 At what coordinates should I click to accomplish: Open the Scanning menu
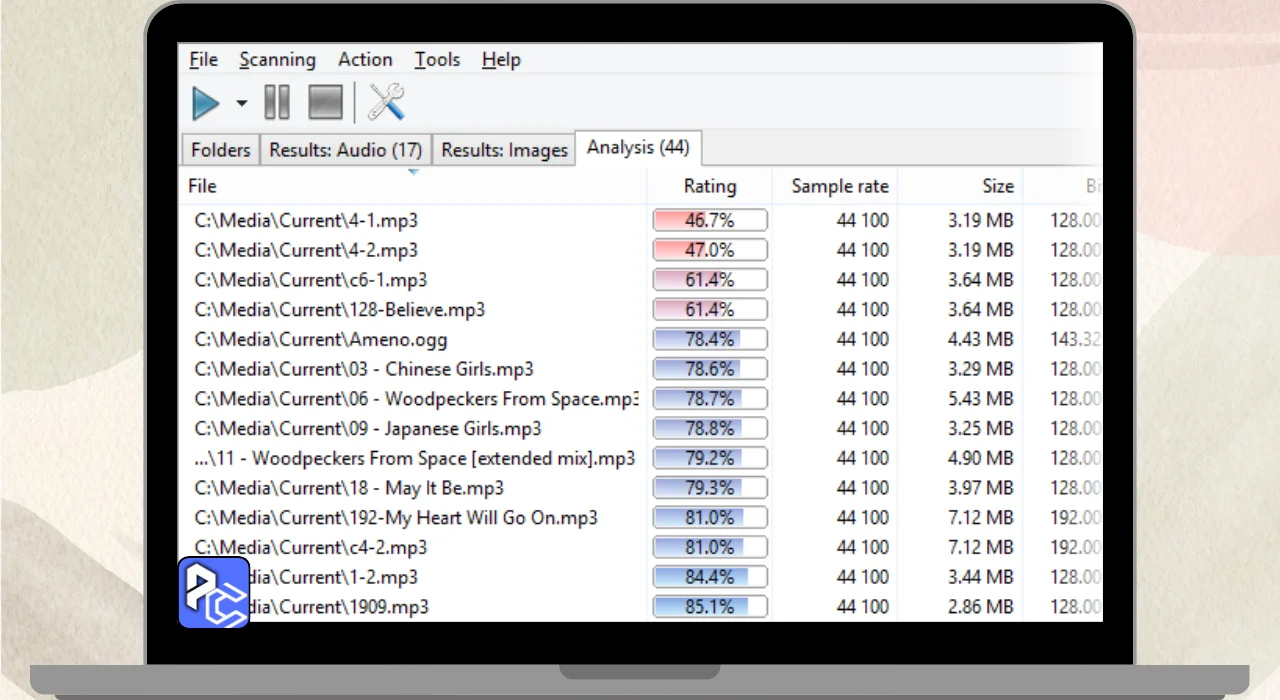point(277,60)
